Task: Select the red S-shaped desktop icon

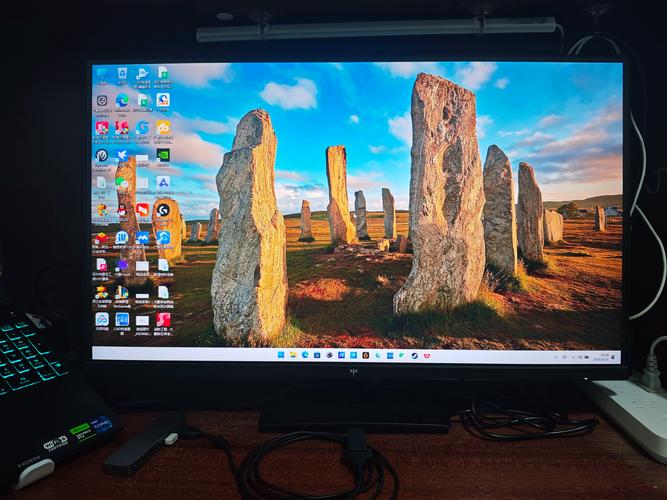Action: [163, 318]
